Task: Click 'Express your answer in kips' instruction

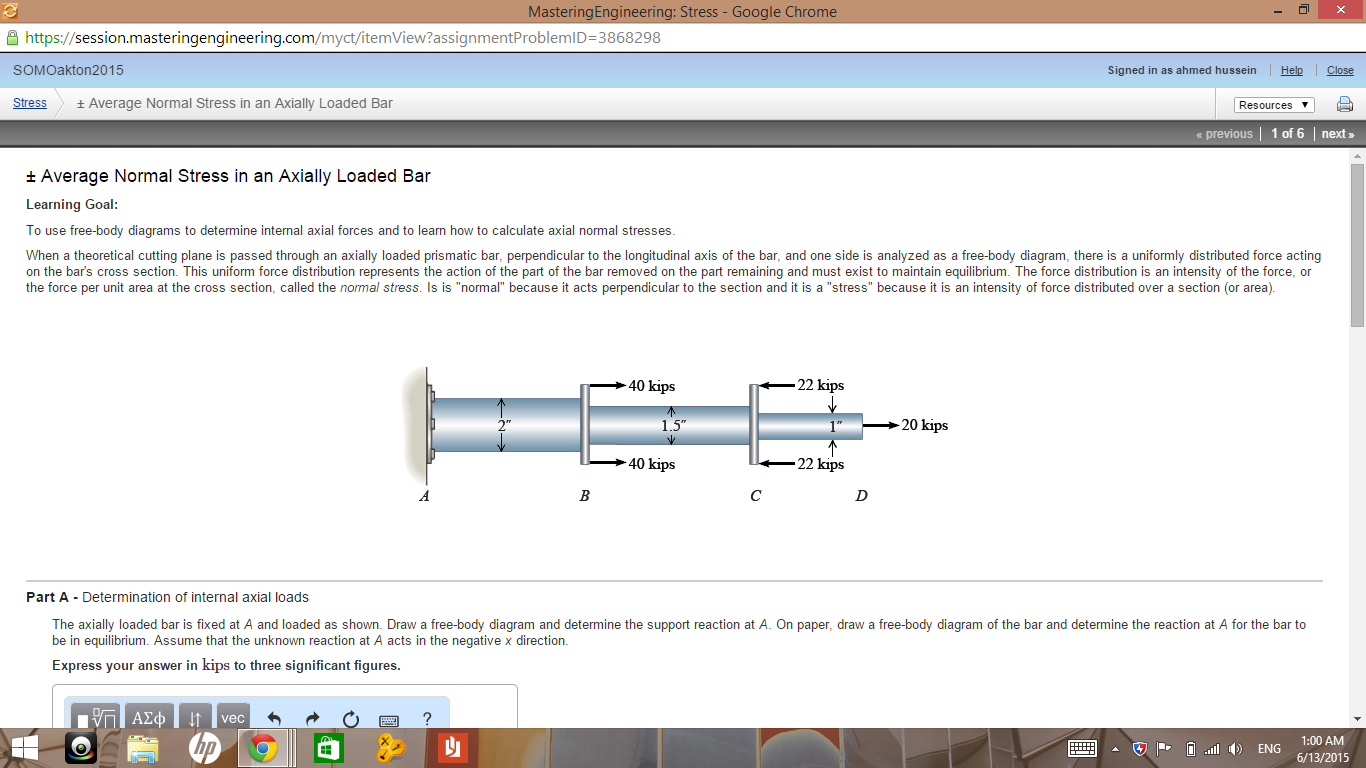Action: coord(226,665)
